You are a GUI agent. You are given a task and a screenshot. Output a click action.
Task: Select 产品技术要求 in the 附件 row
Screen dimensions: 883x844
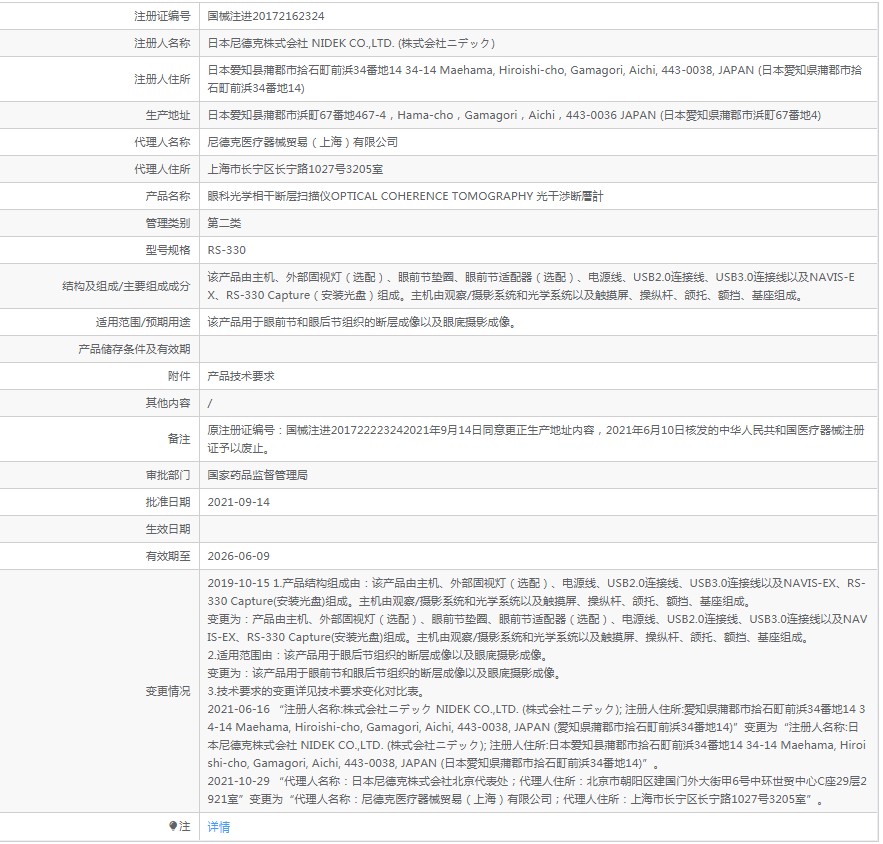coord(241,376)
